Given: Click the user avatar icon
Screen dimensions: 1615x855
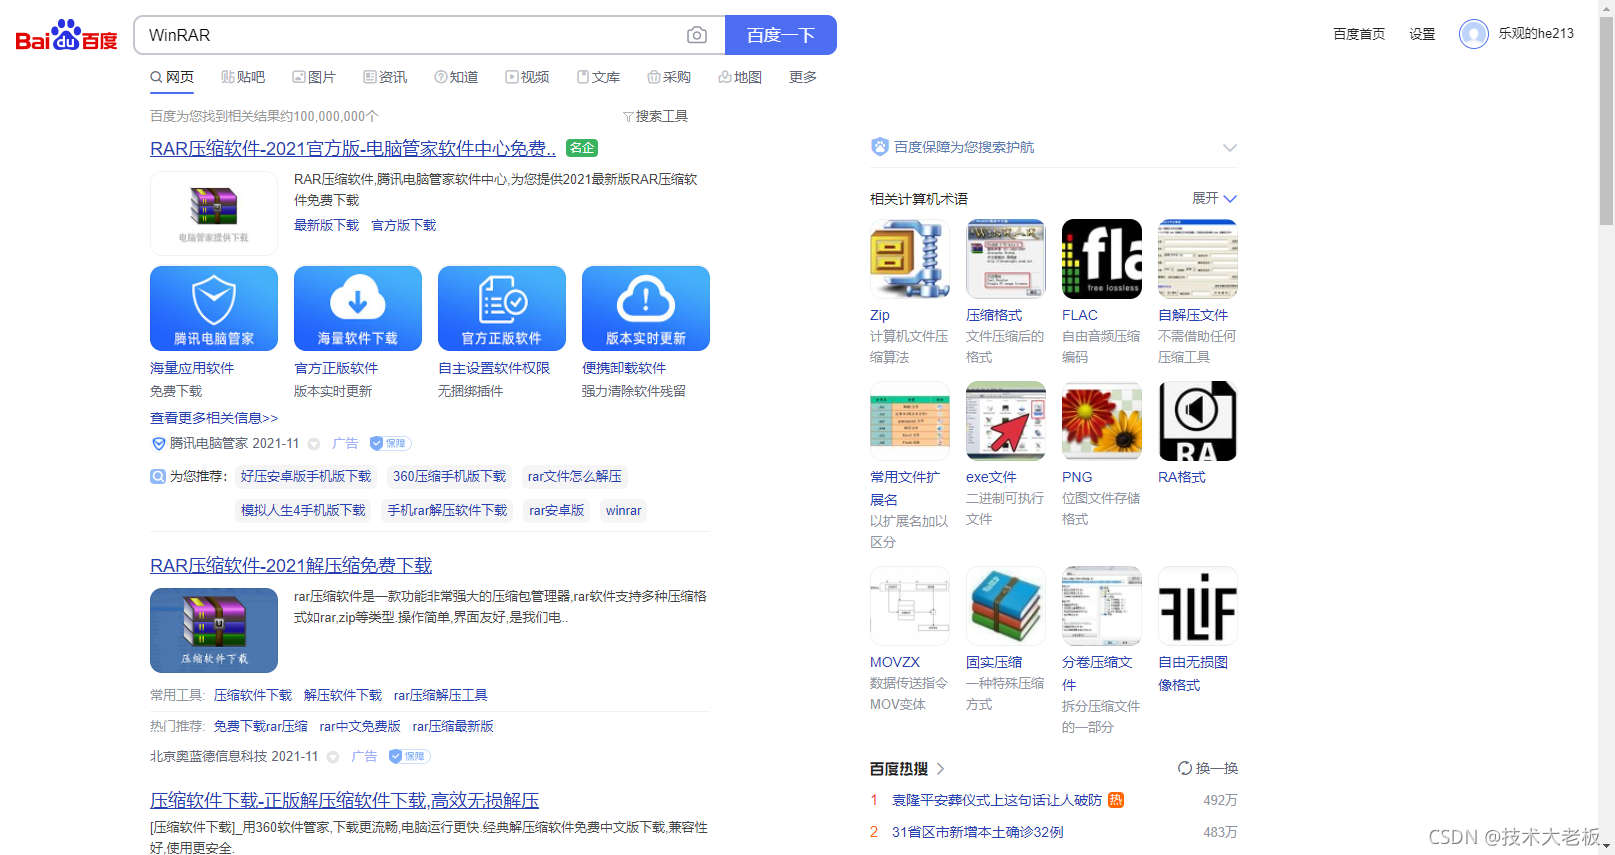Looking at the screenshot, I should (x=1473, y=34).
